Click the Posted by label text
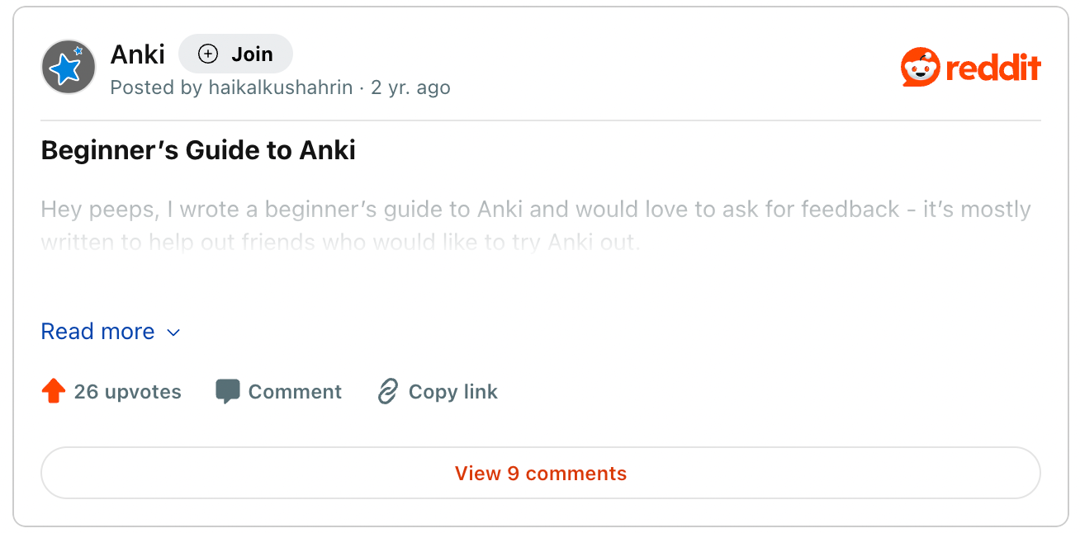The height and width of the screenshot is (533, 1080). [x=156, y=87]
